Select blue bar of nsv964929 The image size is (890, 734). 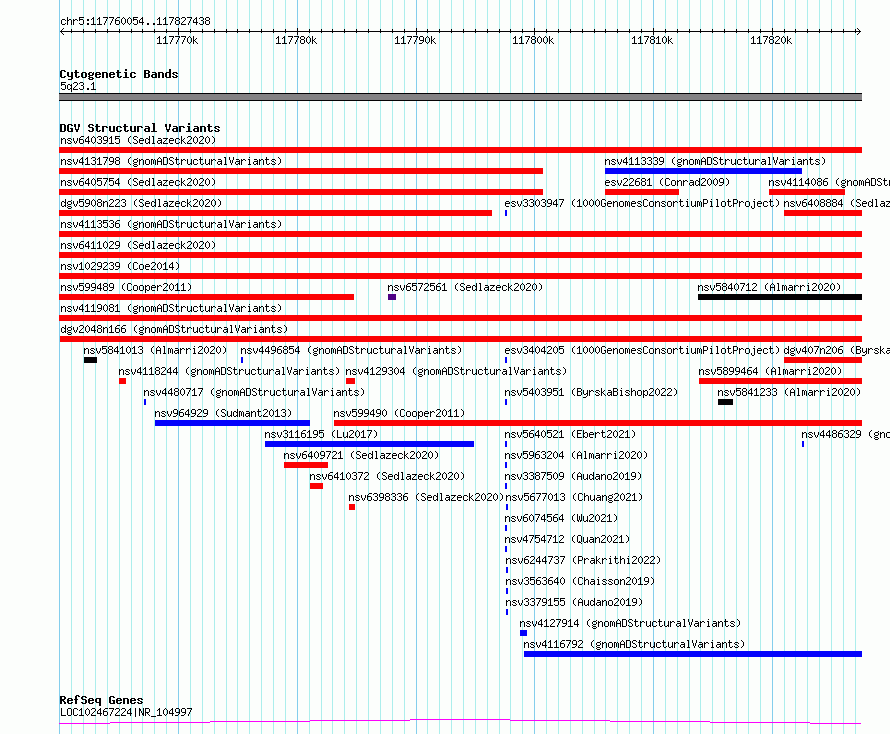pos(232,423)
